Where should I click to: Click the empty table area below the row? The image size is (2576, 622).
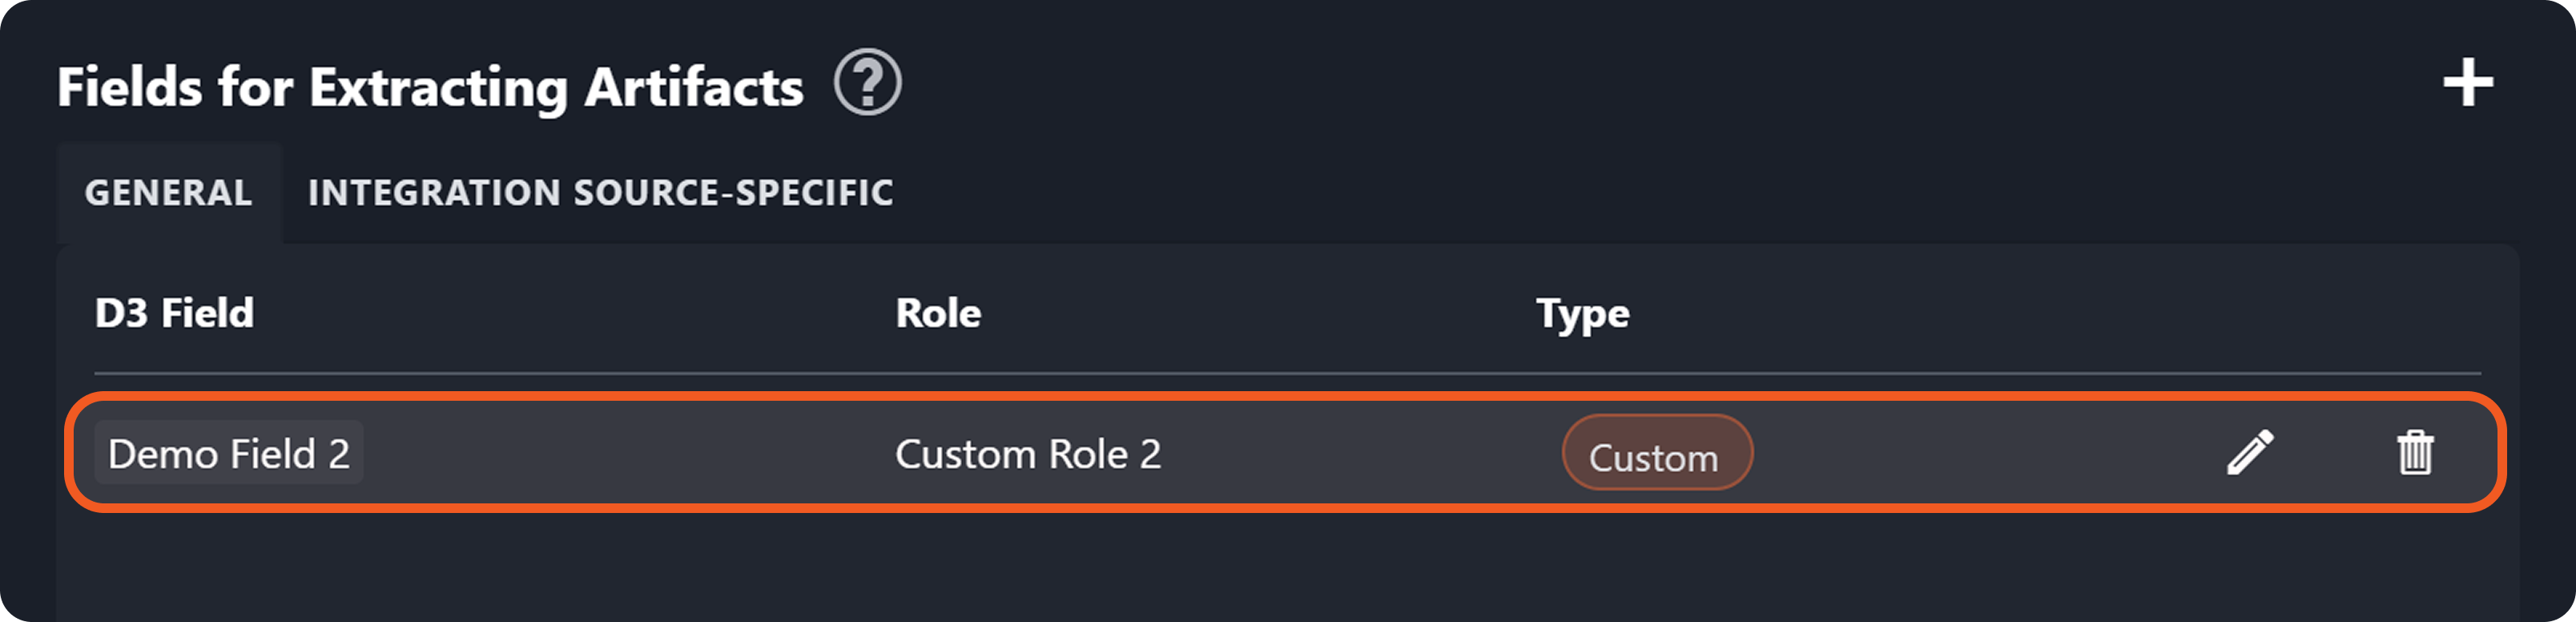point(1286,565)
